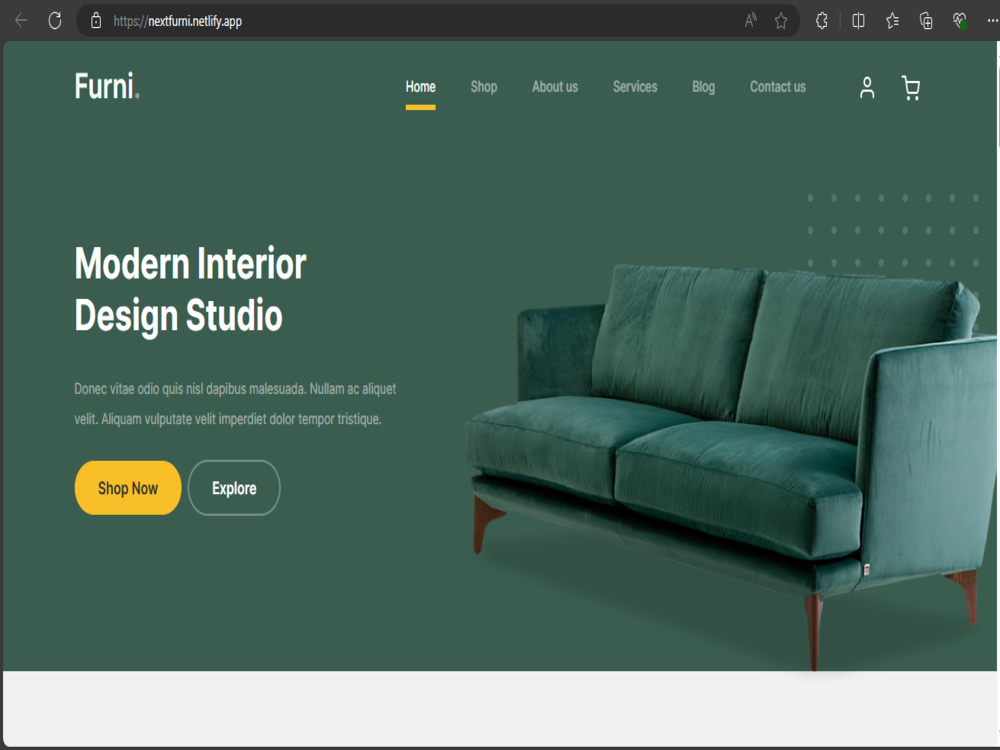Click the Modern Interior Design Studio heading
Image resolution: width=1000 pixels, height=750 pixels.
tap(190, 290)
